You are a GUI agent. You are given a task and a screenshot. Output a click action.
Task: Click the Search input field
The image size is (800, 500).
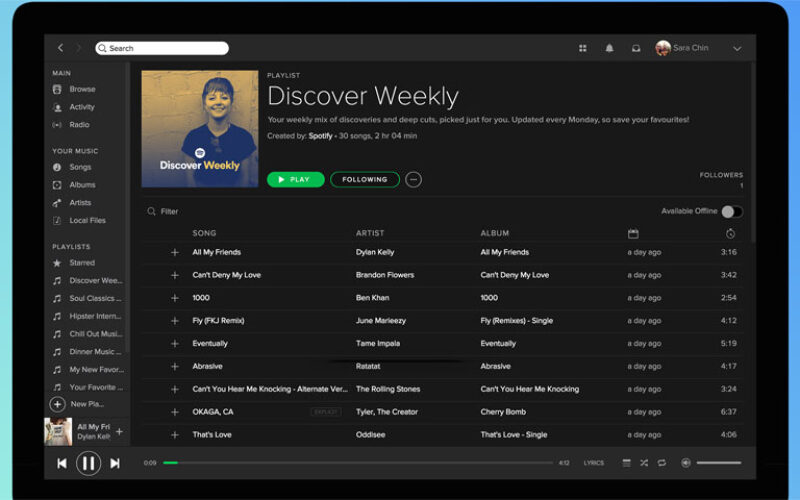[x=165, y=48]
